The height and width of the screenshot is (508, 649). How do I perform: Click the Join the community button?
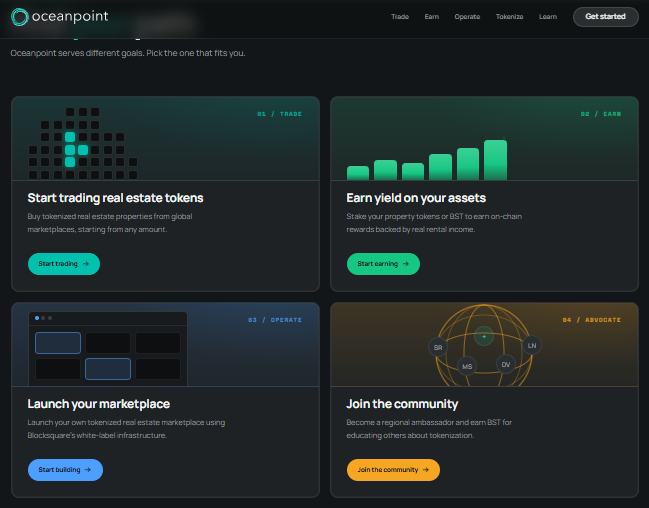pyautogui.click(x=393, y=470)
